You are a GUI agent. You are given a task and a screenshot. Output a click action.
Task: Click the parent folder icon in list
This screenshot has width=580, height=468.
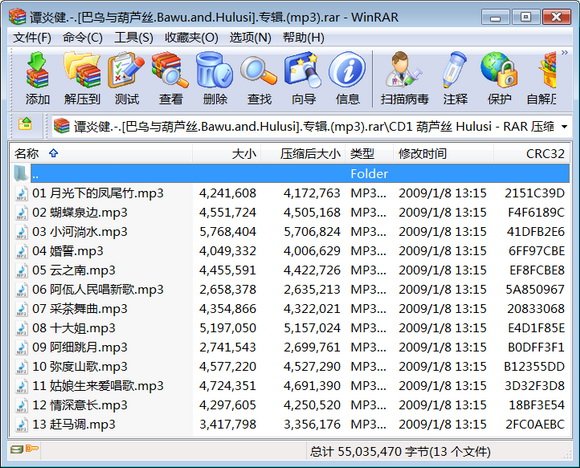tap(21, 173)
